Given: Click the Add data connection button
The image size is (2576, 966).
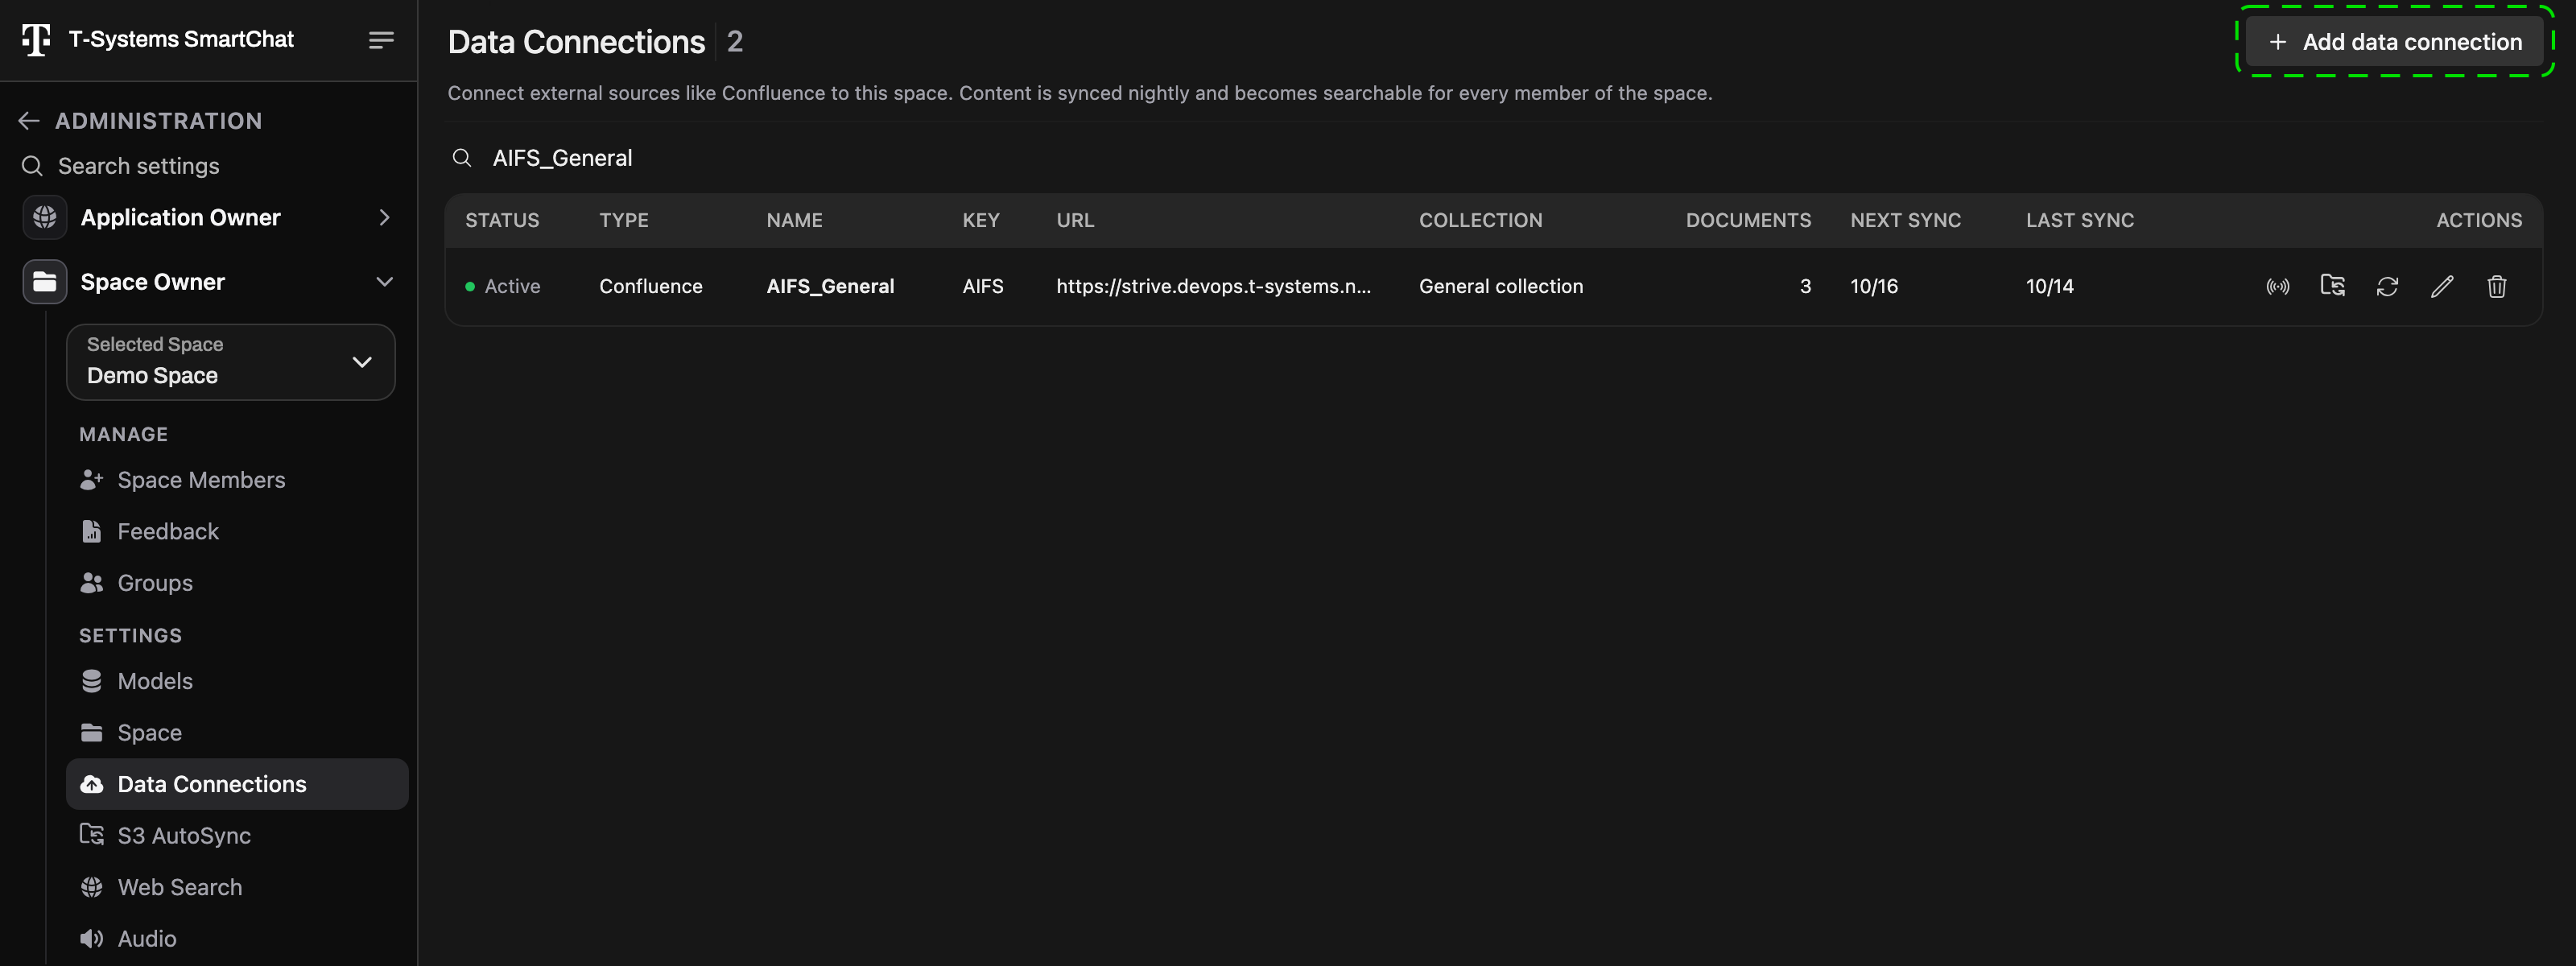Looking at the screenshot, I should (2395, 42).
